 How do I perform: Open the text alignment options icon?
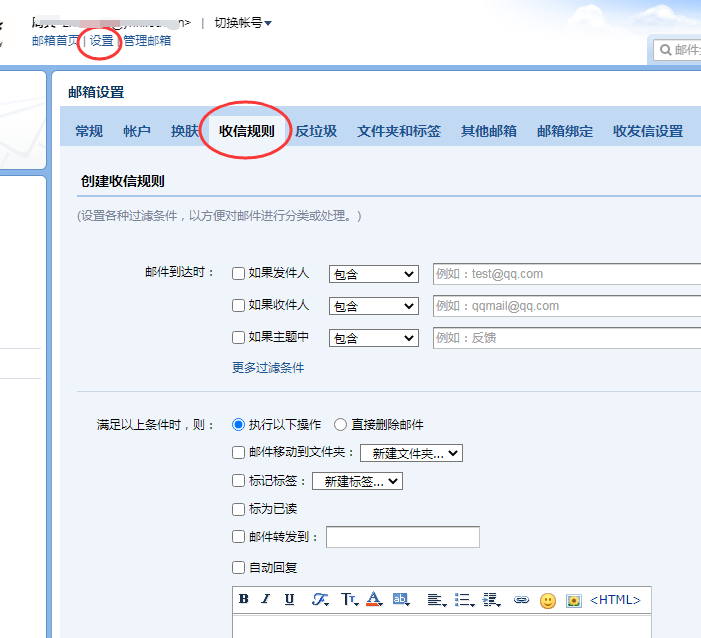coord(436,600)
